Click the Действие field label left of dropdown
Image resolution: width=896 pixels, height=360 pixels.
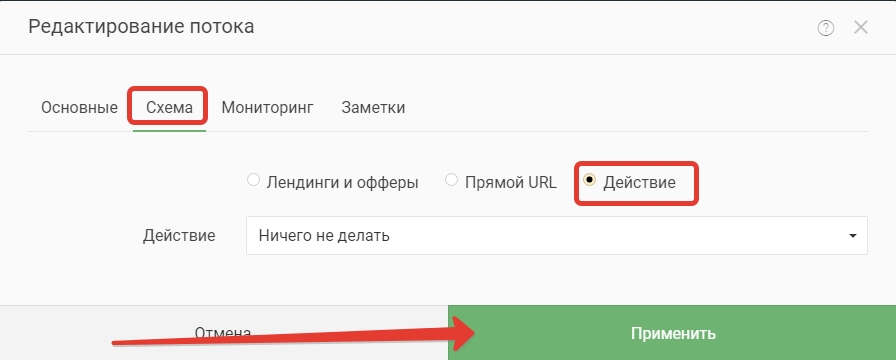(179, 236)
